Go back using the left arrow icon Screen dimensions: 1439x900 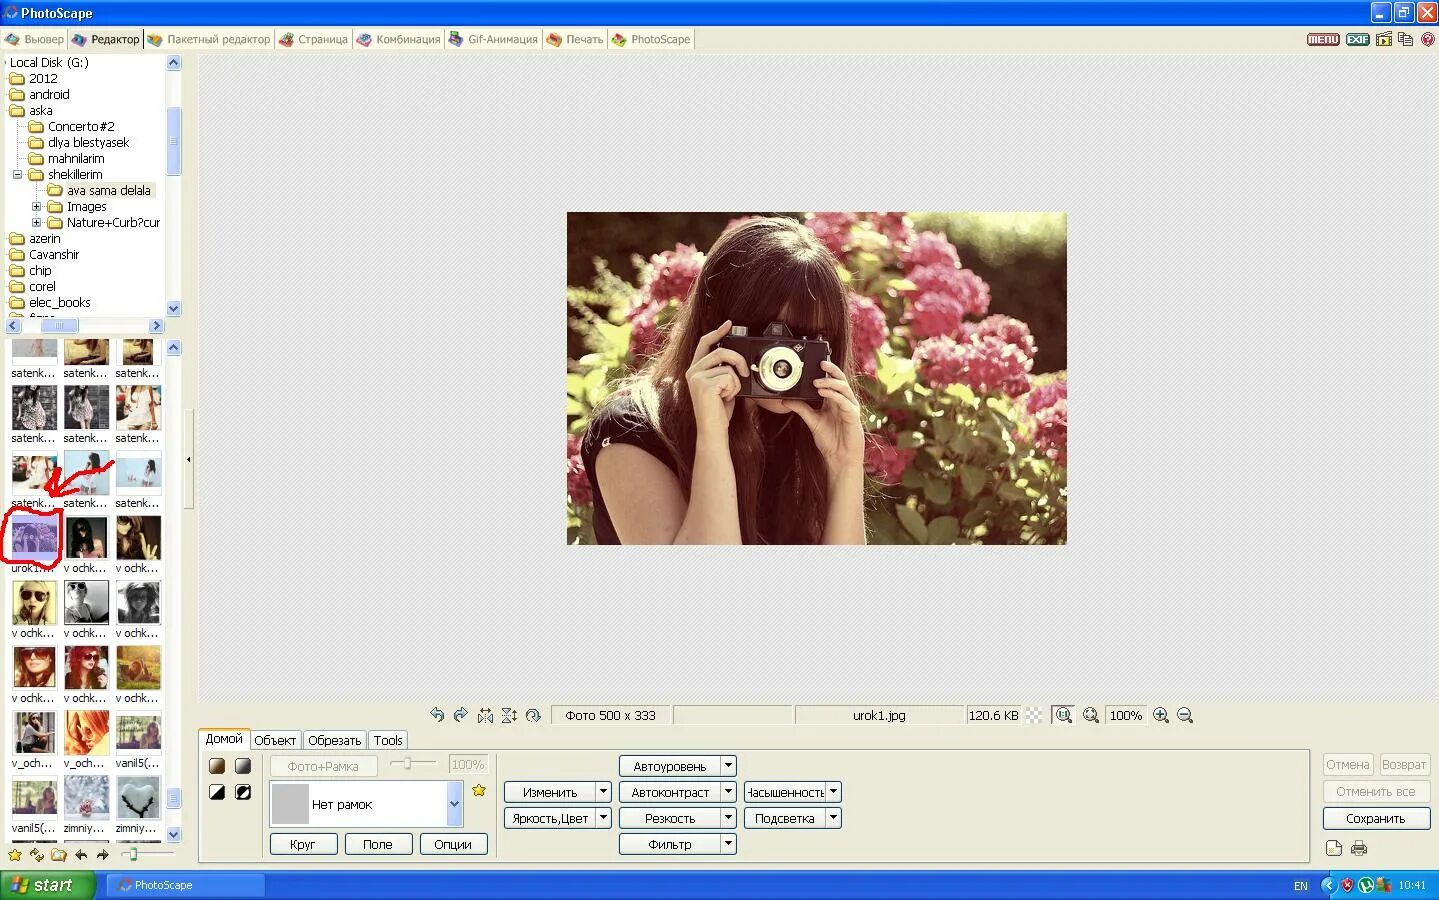(81, 855)
